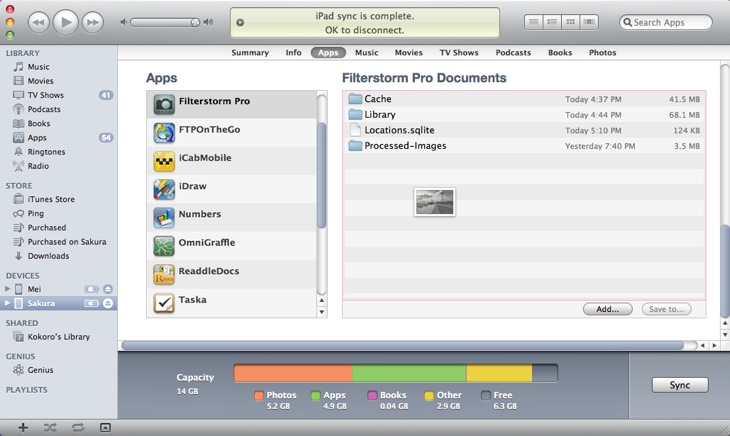The image size is (730, 436).
Task: Eject the Sakura device
Action: (x=108, y=303)
